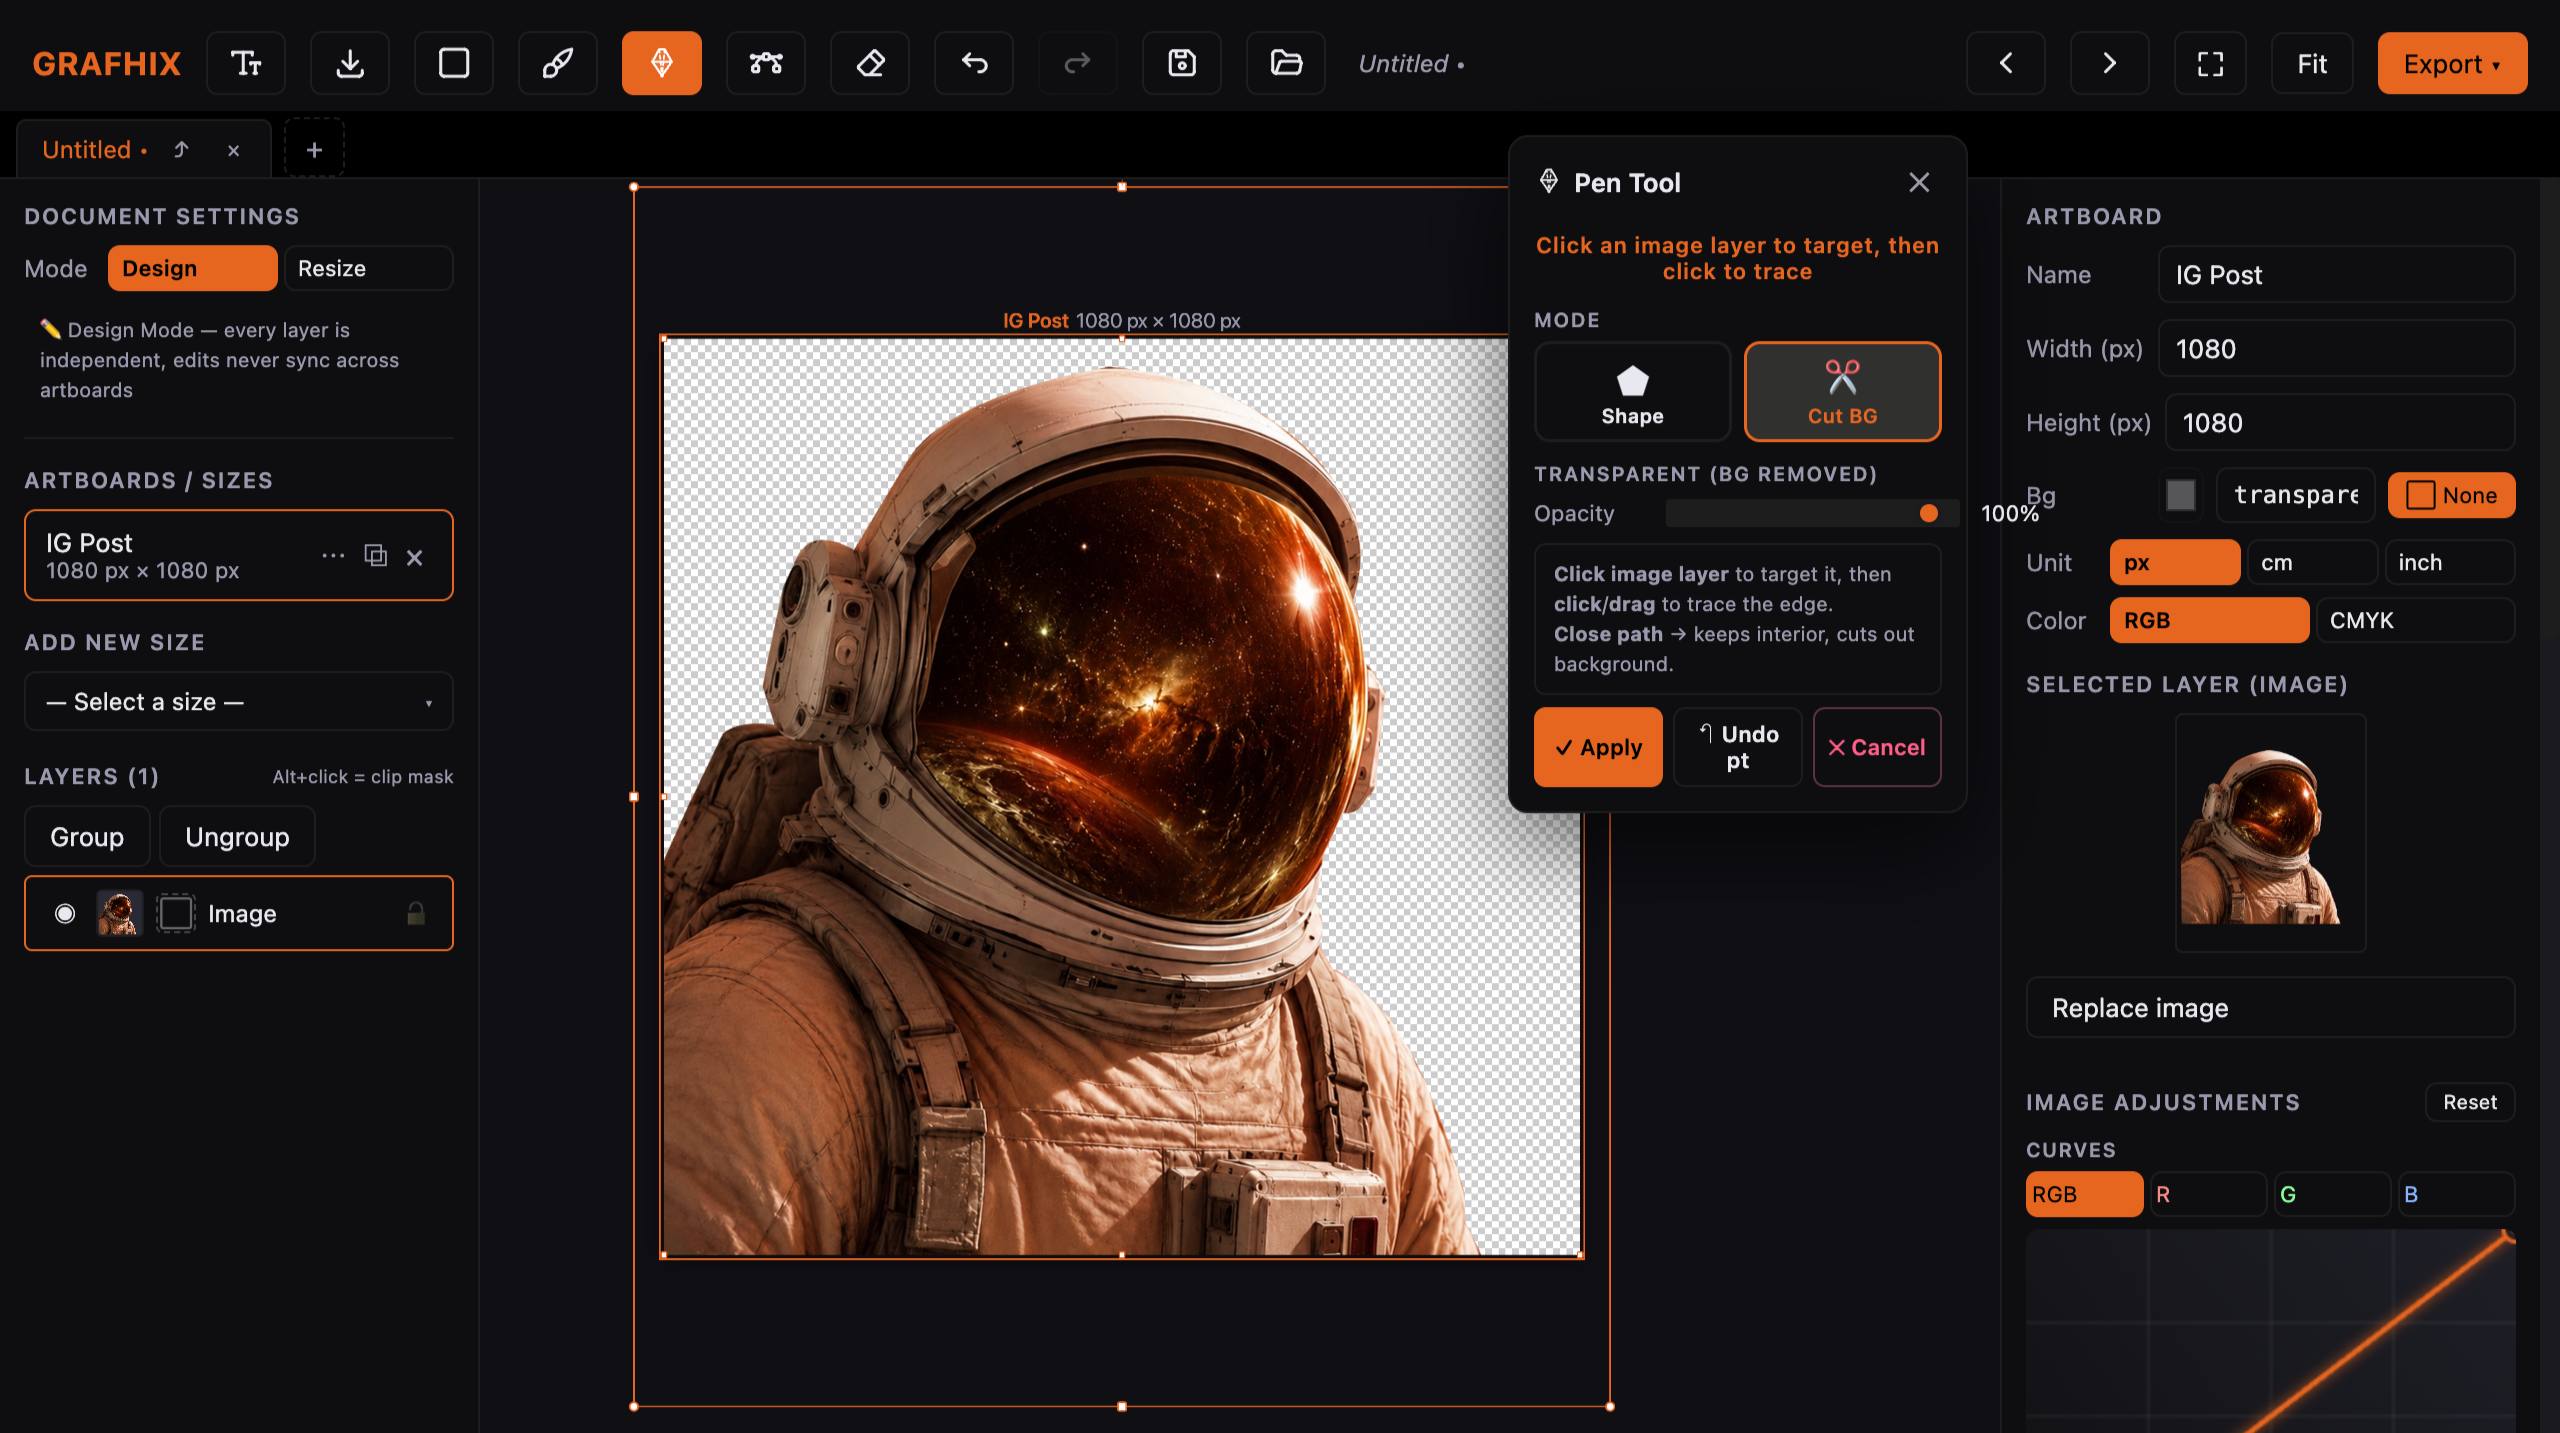
Task: Open the Select a size dropdown
Action: pos(239,702)
